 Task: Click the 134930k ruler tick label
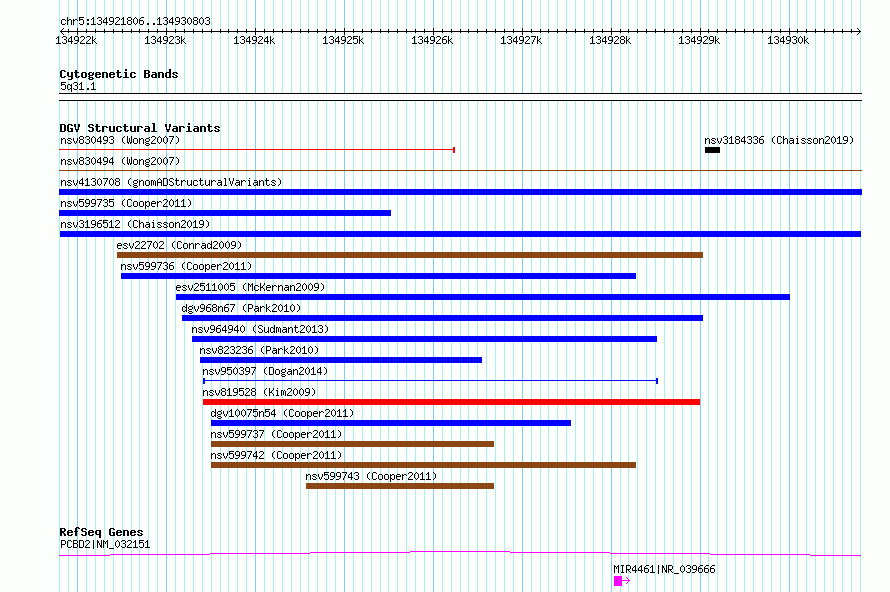tap(788, 40)
